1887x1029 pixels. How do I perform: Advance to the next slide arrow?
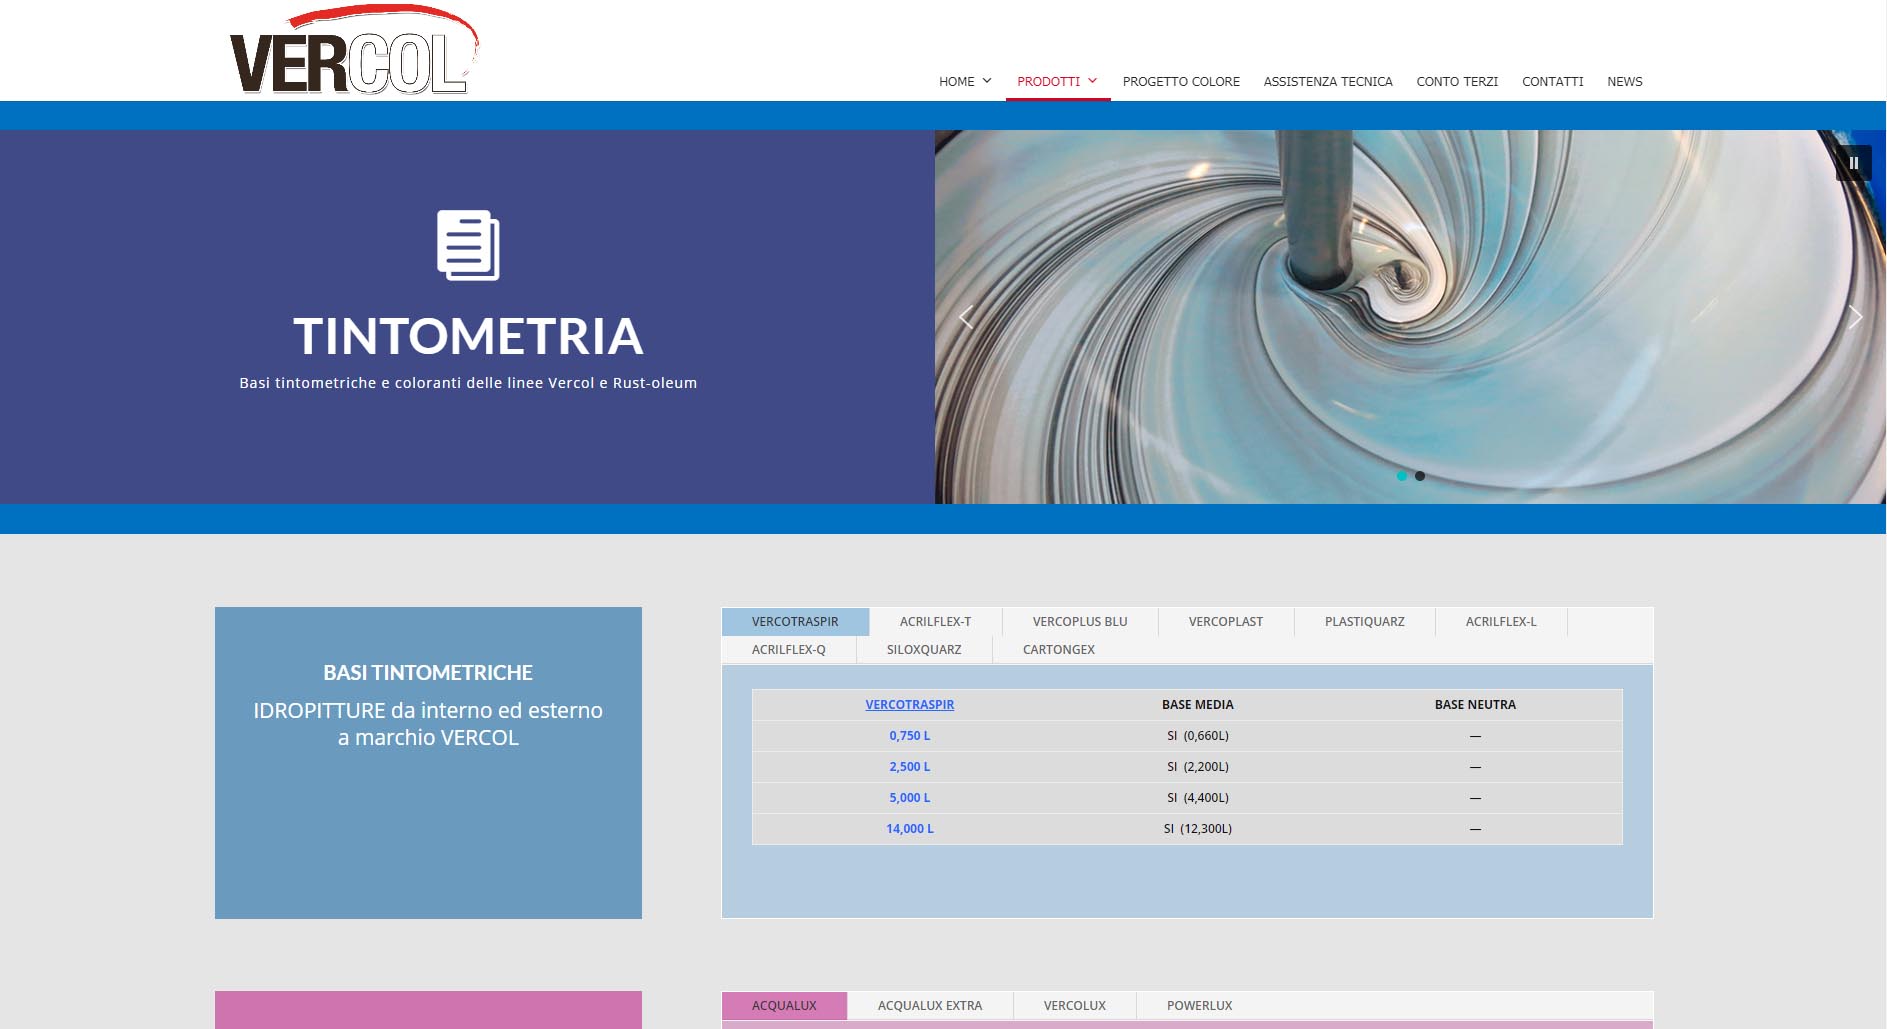tap(1854, 318)
